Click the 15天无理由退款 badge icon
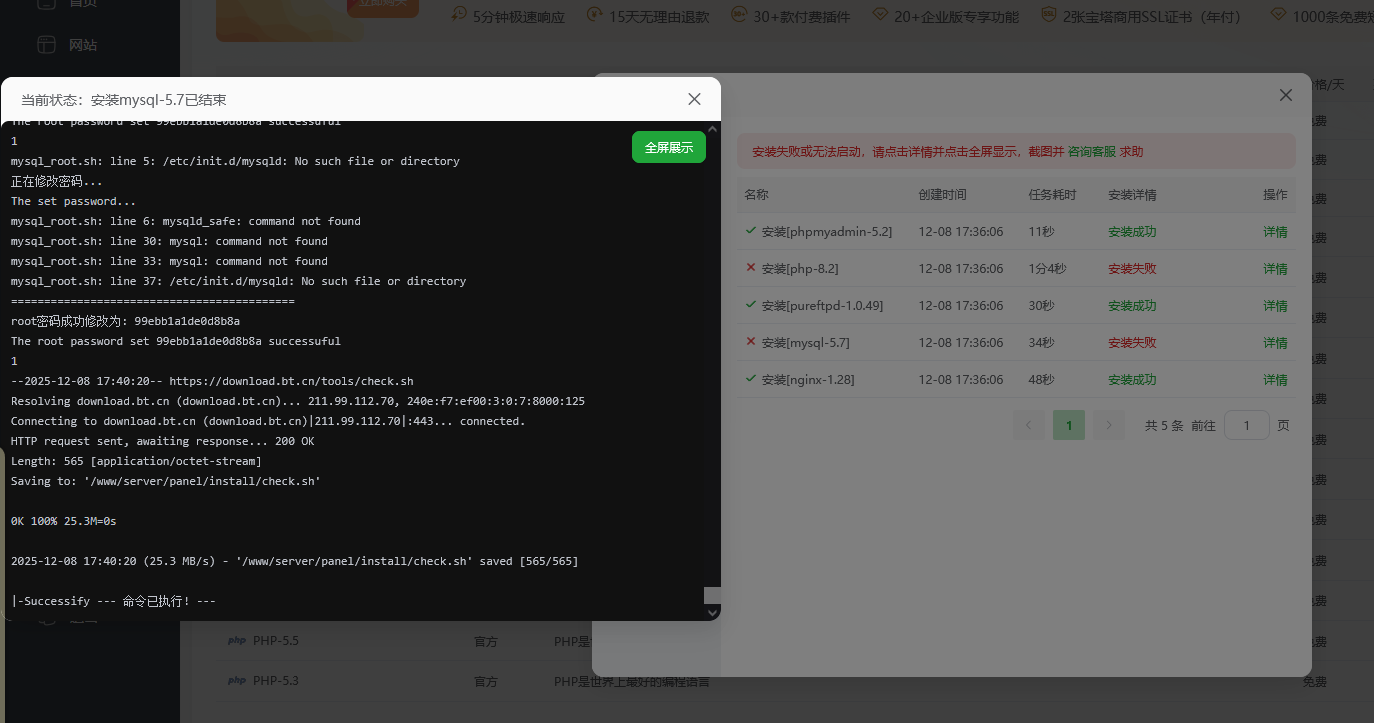The image size is (1374, 723). coord(595,15)
